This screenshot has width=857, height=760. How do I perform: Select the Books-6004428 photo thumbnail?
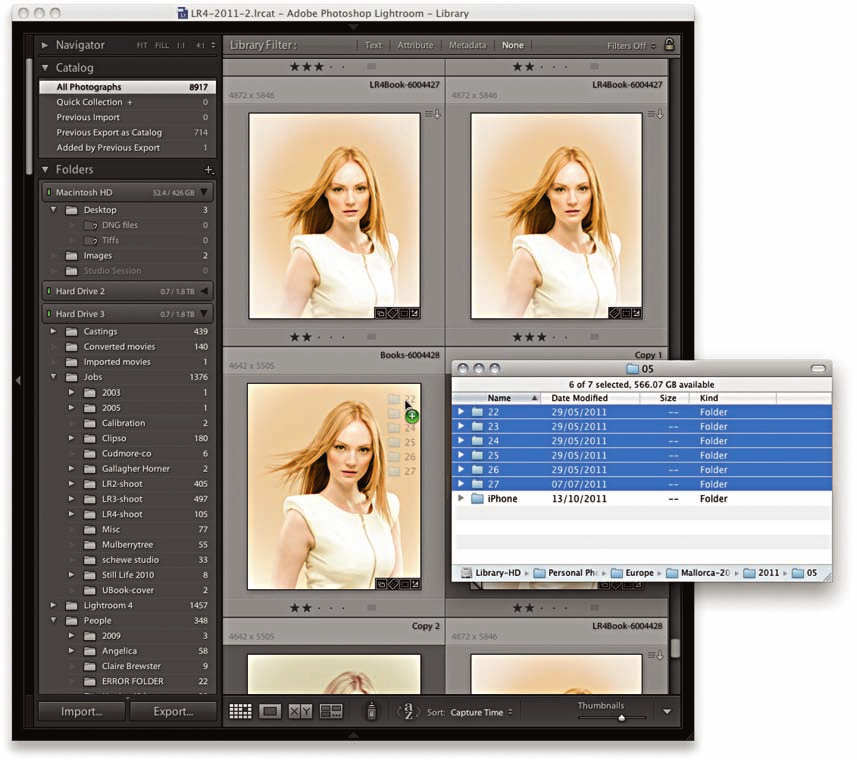click(x=334, y=486)
